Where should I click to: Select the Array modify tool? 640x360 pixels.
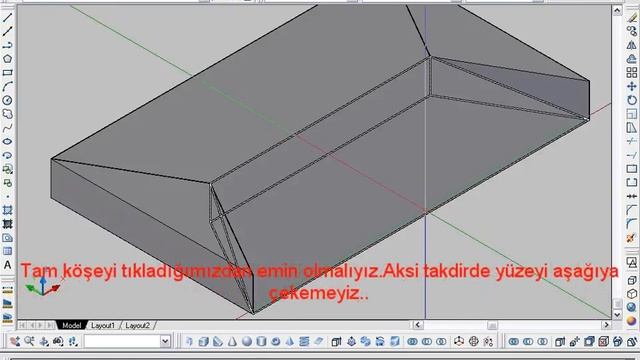click(632, 73)
